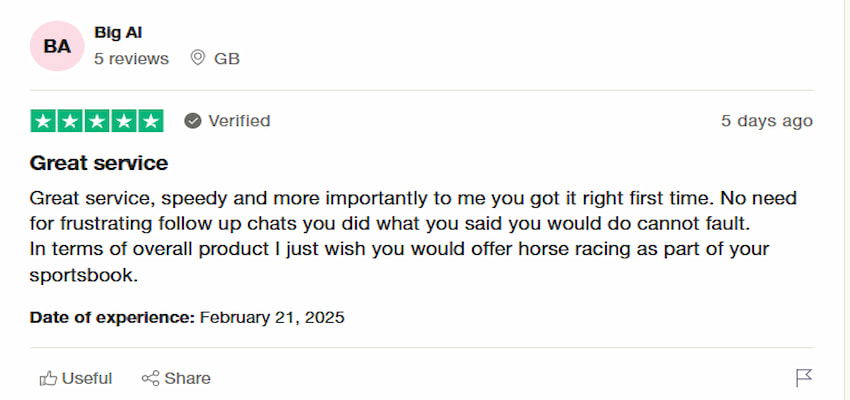Click the second green rating star
The width and height of the screenshot is (850, 400).
70,121
